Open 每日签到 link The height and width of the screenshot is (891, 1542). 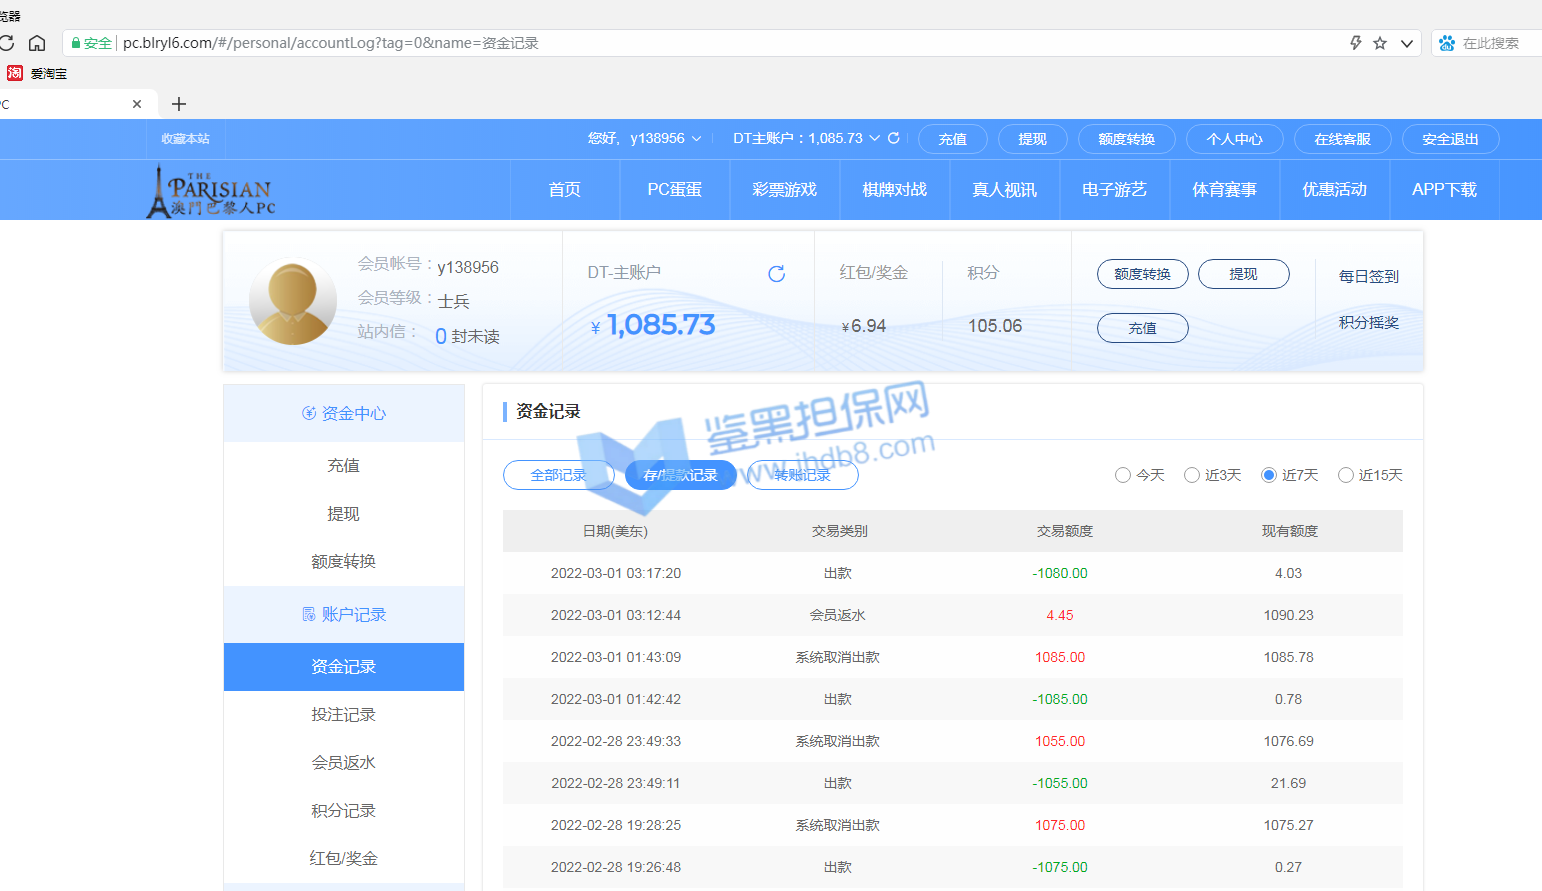[x=1368, y=276]
